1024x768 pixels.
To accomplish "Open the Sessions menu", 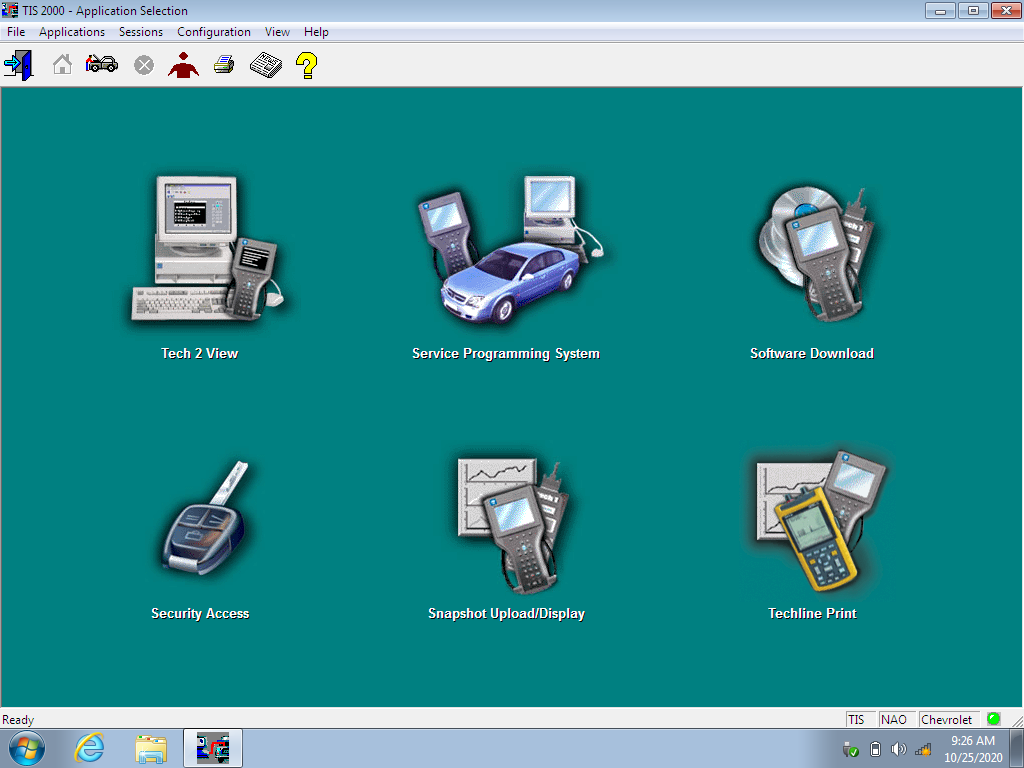I will point(140,31).
